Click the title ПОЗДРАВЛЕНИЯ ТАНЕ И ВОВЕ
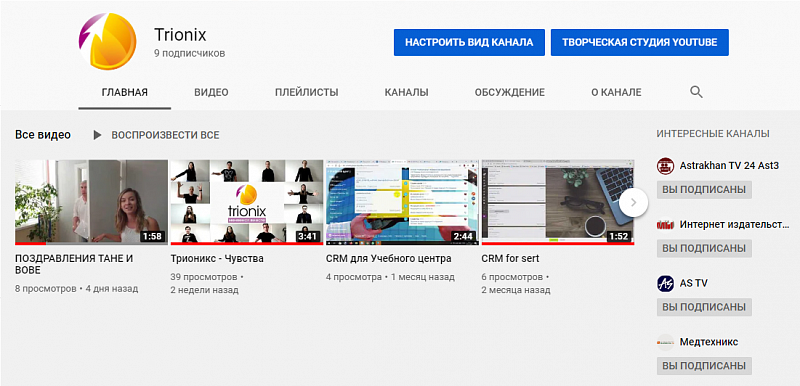800x386 pixels. click(74, 264)
